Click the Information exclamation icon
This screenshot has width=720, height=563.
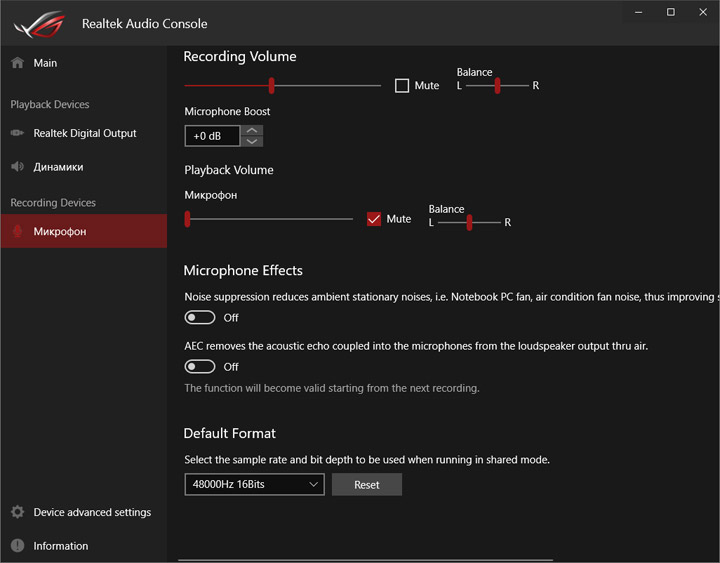(17, 546)
